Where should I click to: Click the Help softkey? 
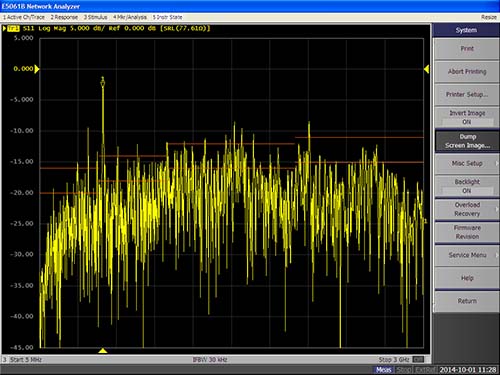tap(467, 278)
